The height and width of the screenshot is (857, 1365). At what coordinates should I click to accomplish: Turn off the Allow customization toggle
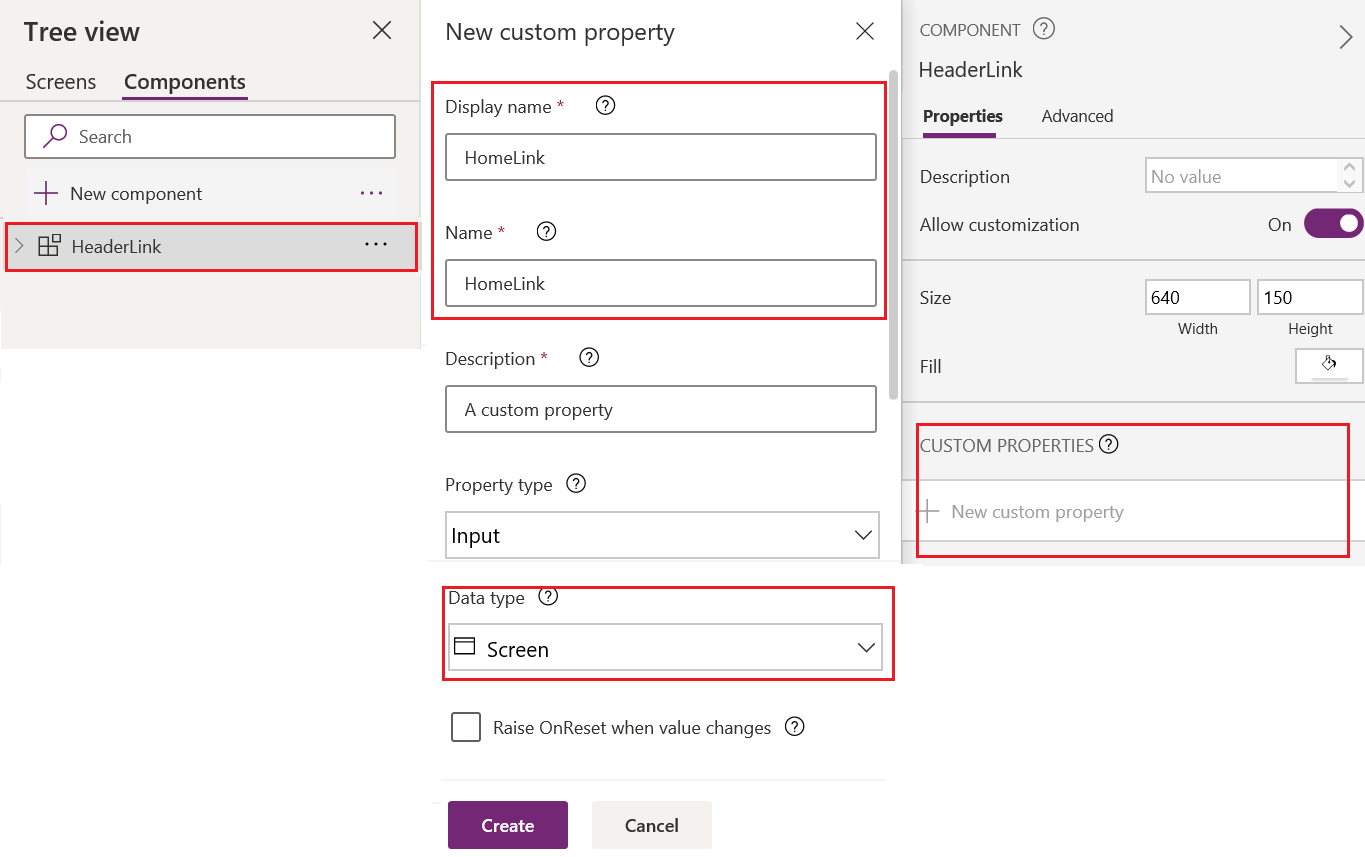pos(1333,223)
